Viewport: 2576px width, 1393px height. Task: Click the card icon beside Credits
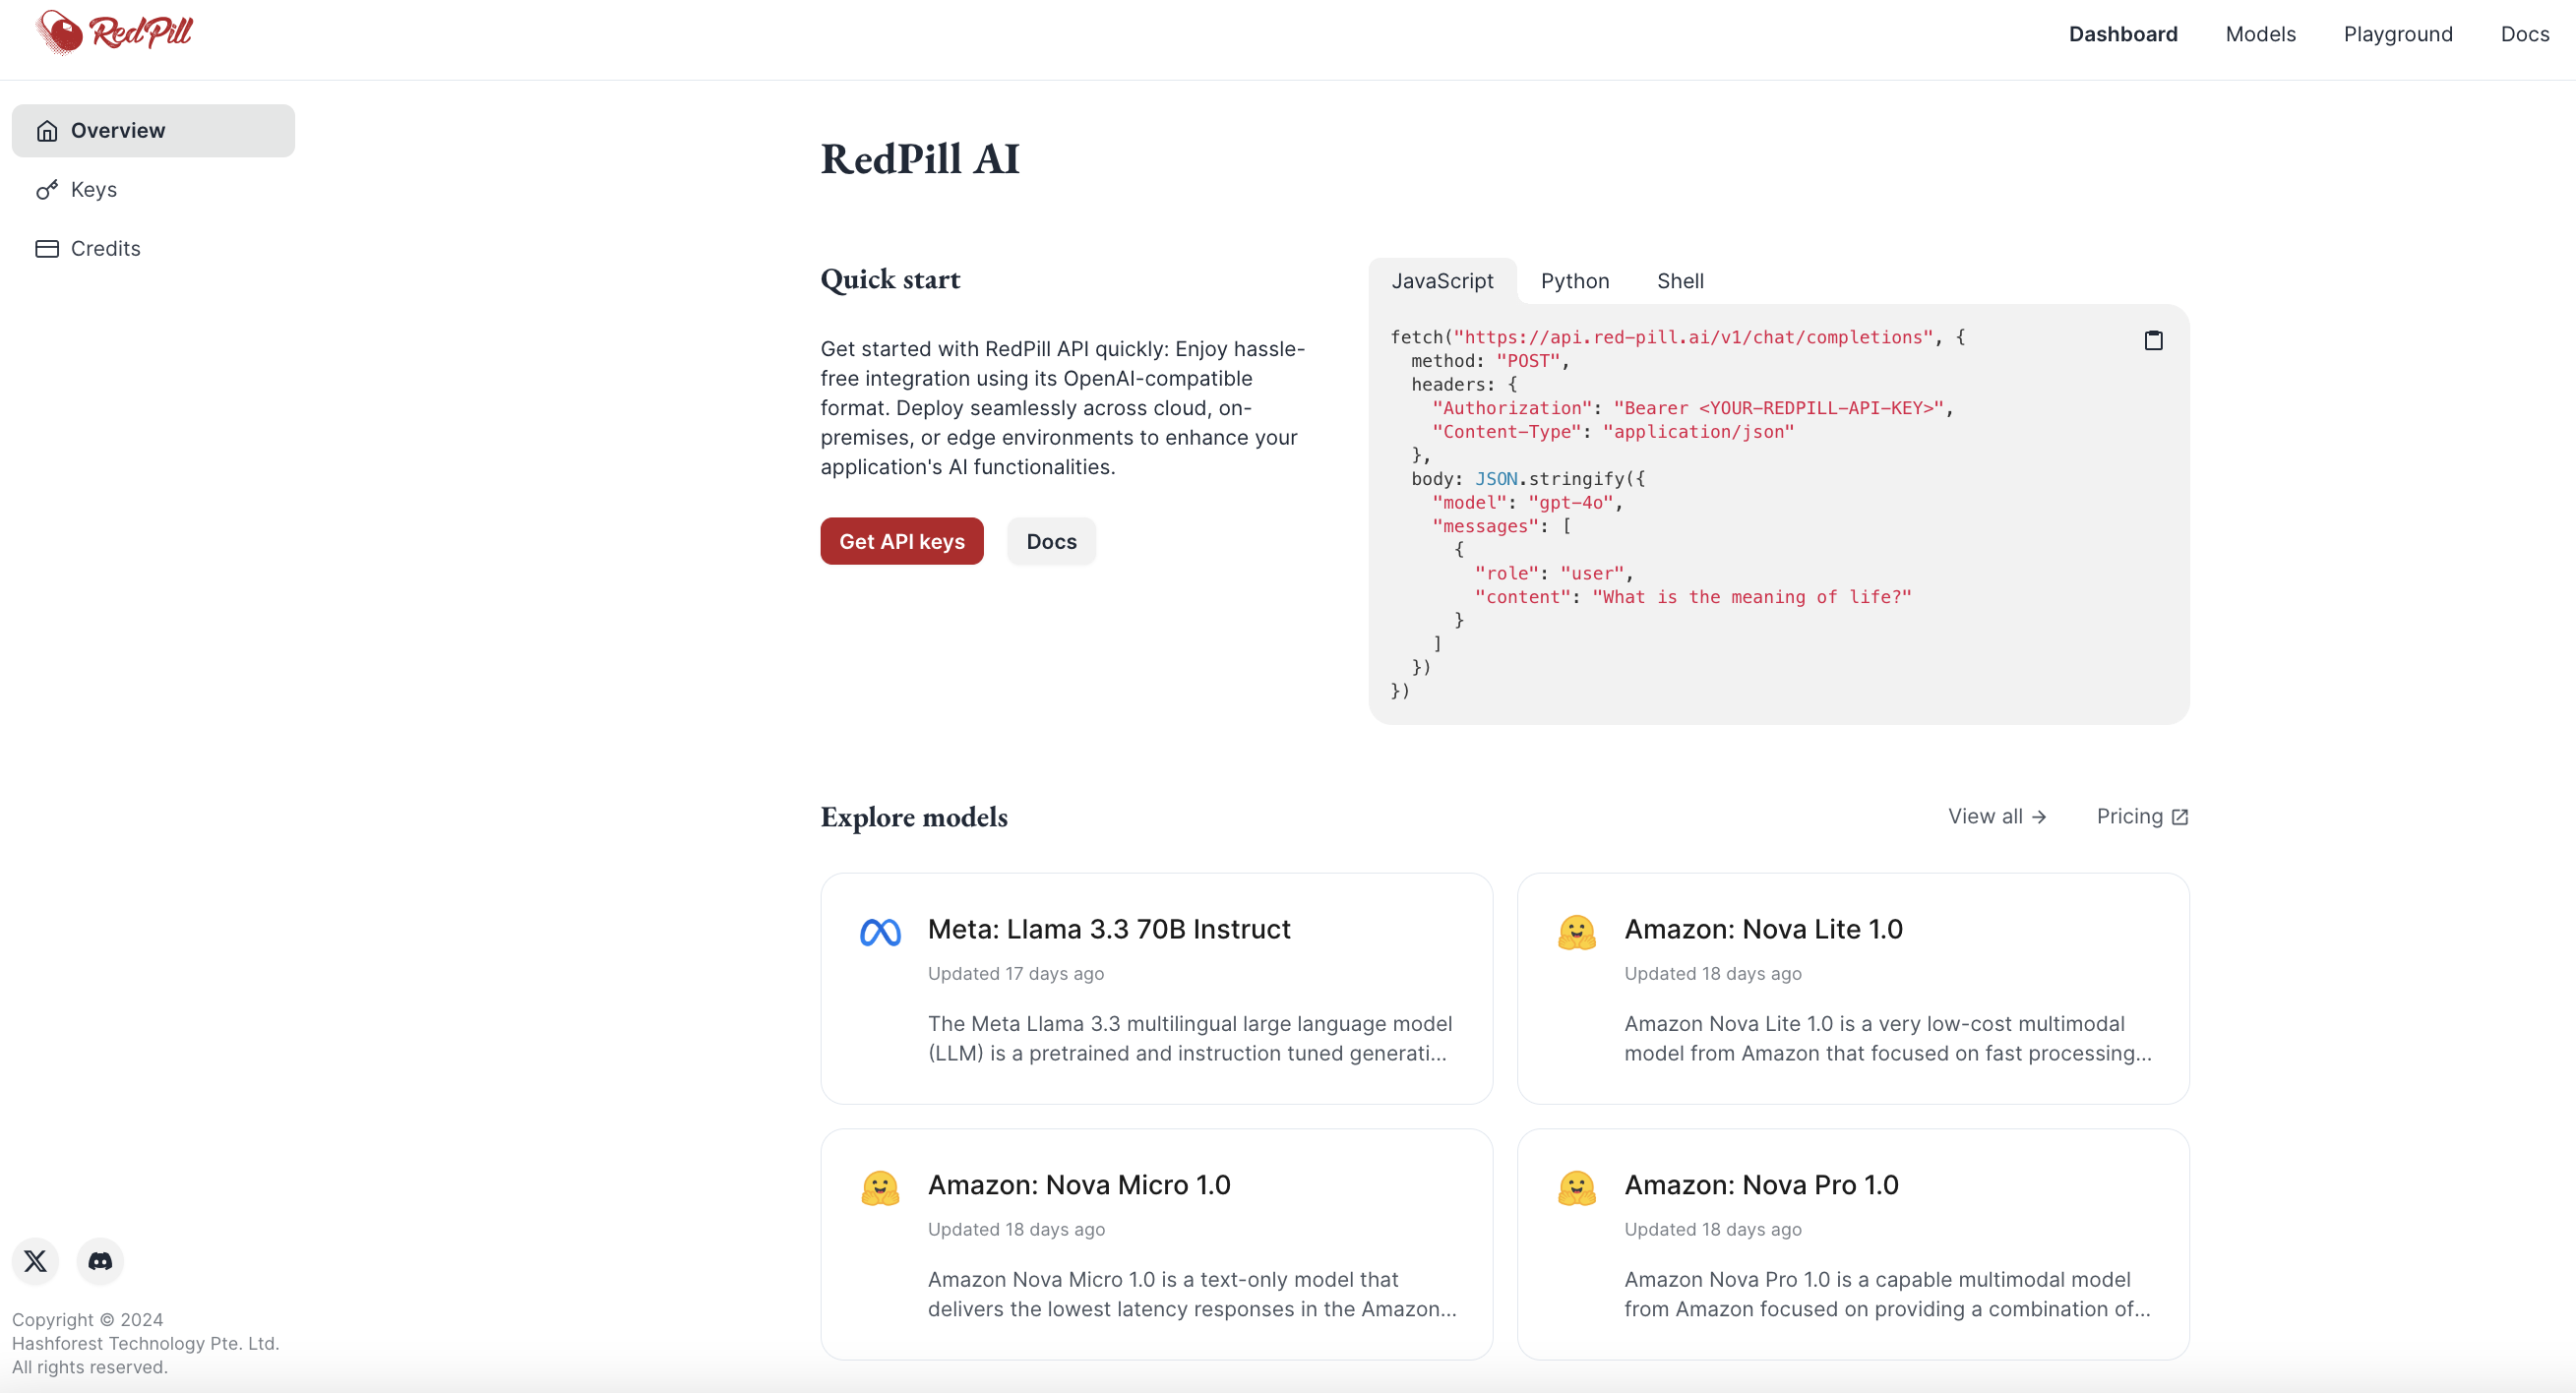[47, 249]
